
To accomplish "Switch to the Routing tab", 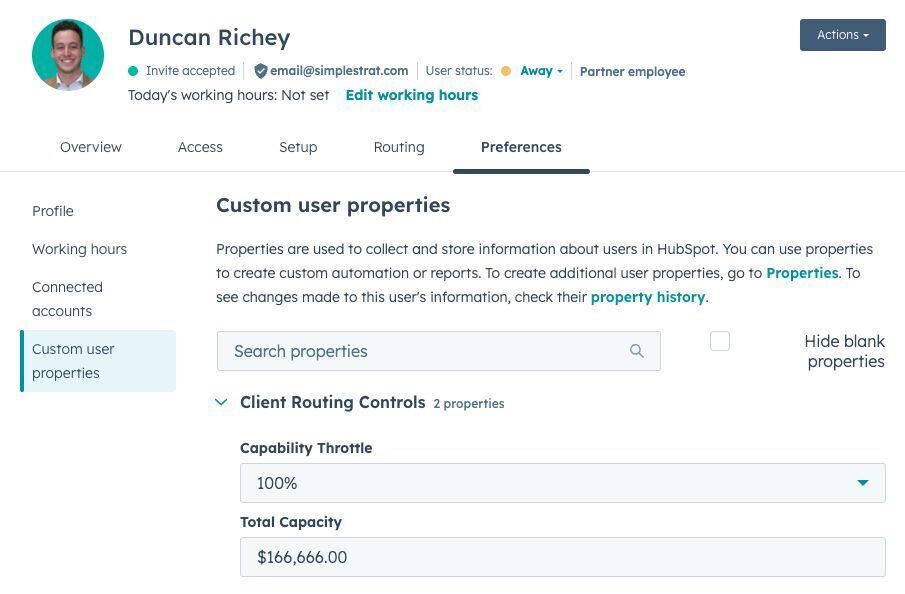I will click(x=398, y=147).
